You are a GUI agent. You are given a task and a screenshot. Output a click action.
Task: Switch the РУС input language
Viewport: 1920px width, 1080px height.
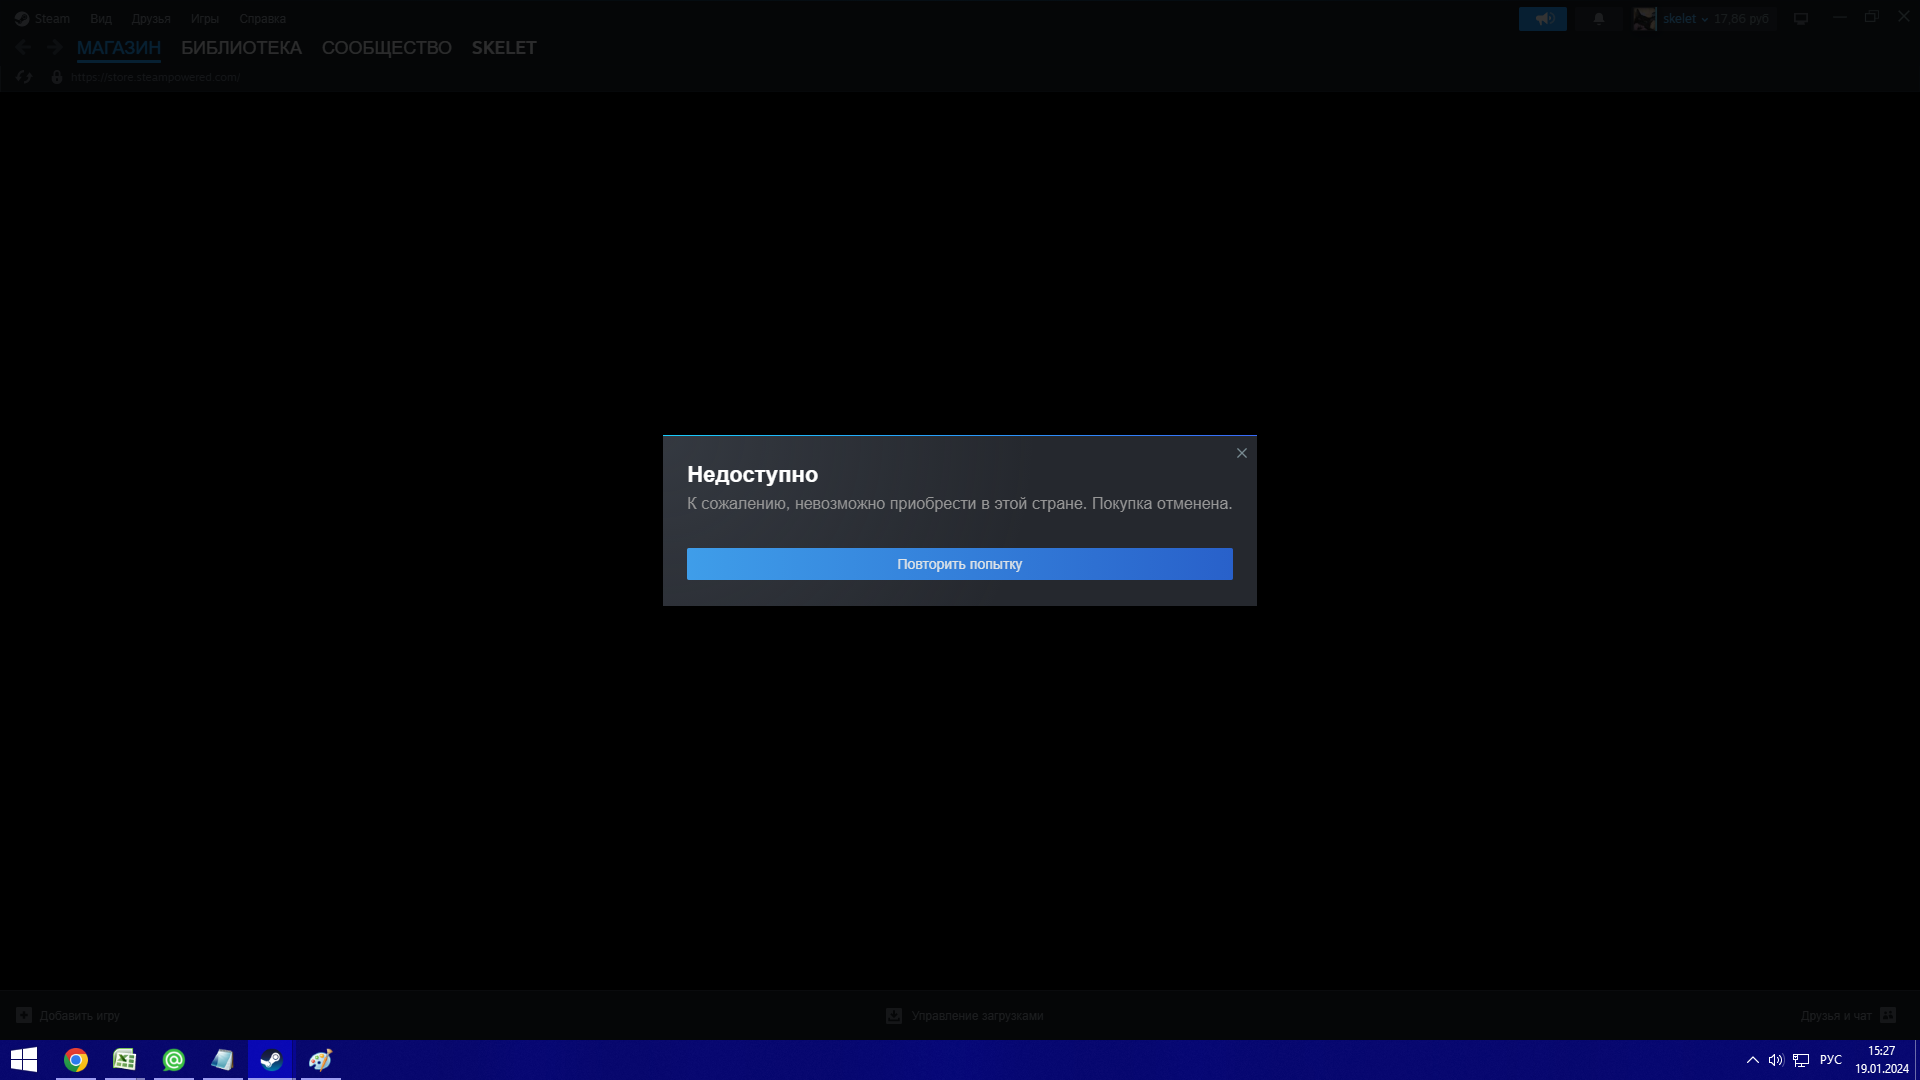1831,1060
